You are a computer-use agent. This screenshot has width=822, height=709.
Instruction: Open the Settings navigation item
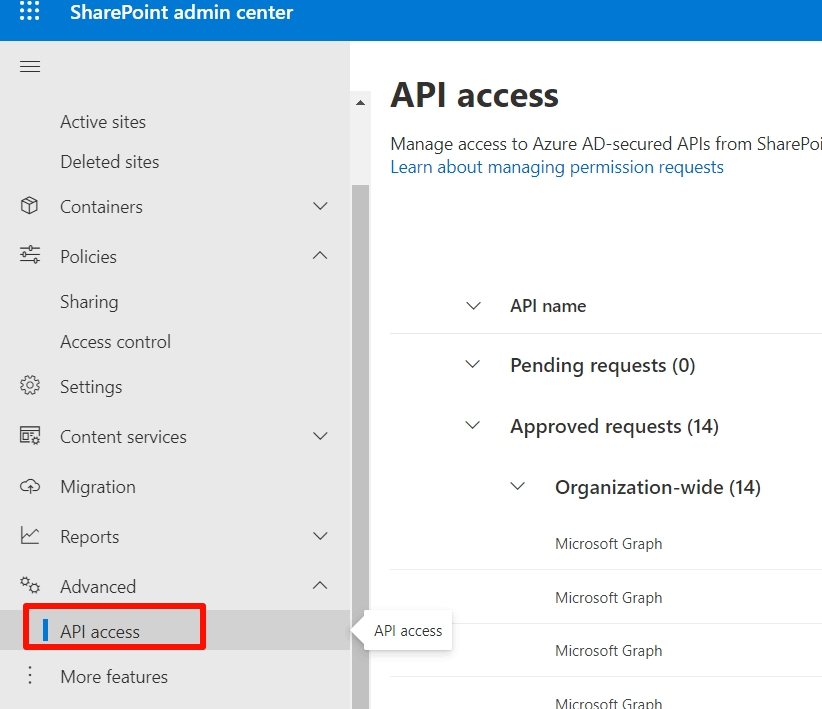coord(91,387)
